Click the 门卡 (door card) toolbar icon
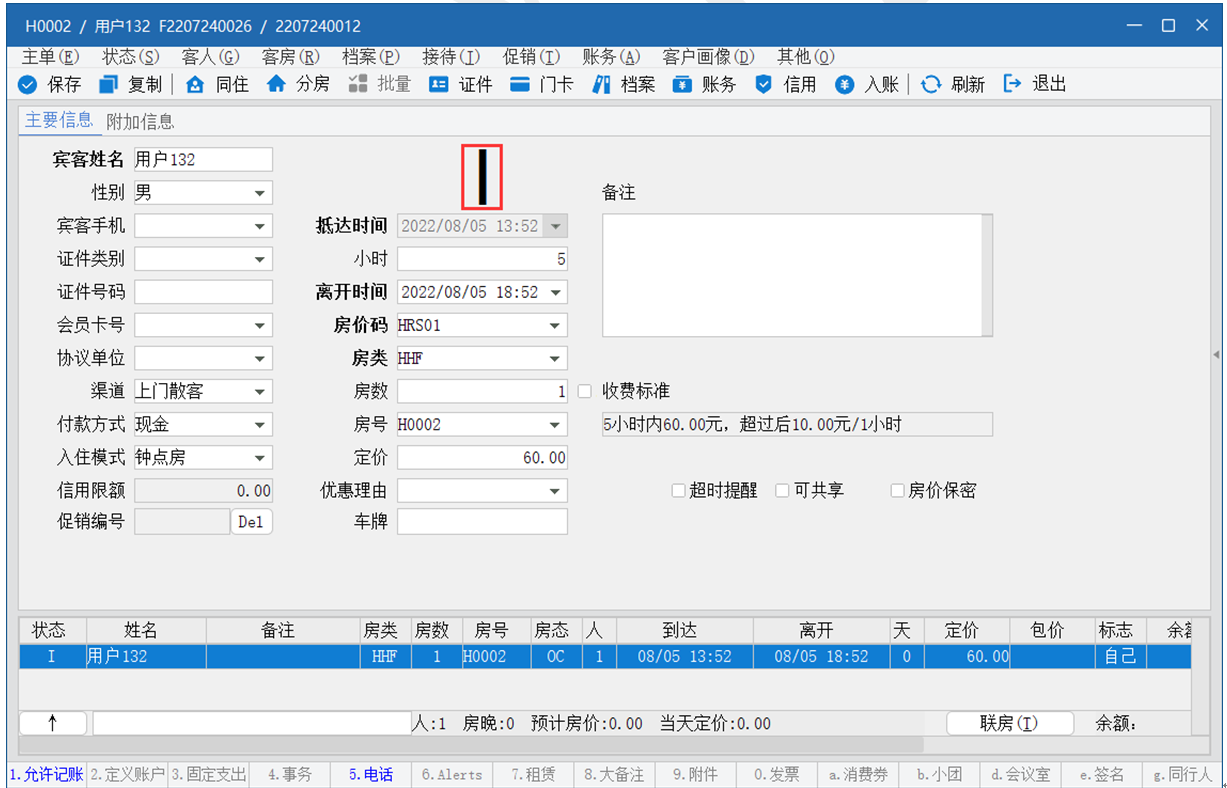 (520, 85)
